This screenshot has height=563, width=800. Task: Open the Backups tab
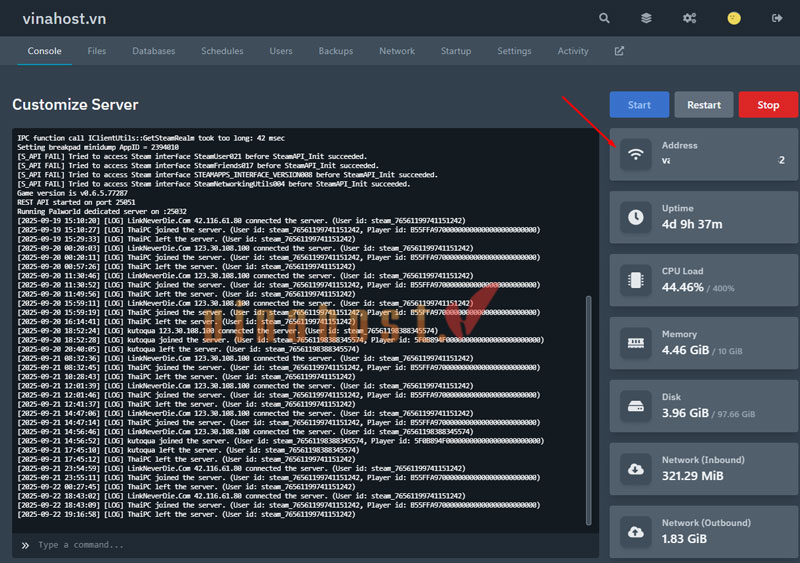(x=335, y=51)
